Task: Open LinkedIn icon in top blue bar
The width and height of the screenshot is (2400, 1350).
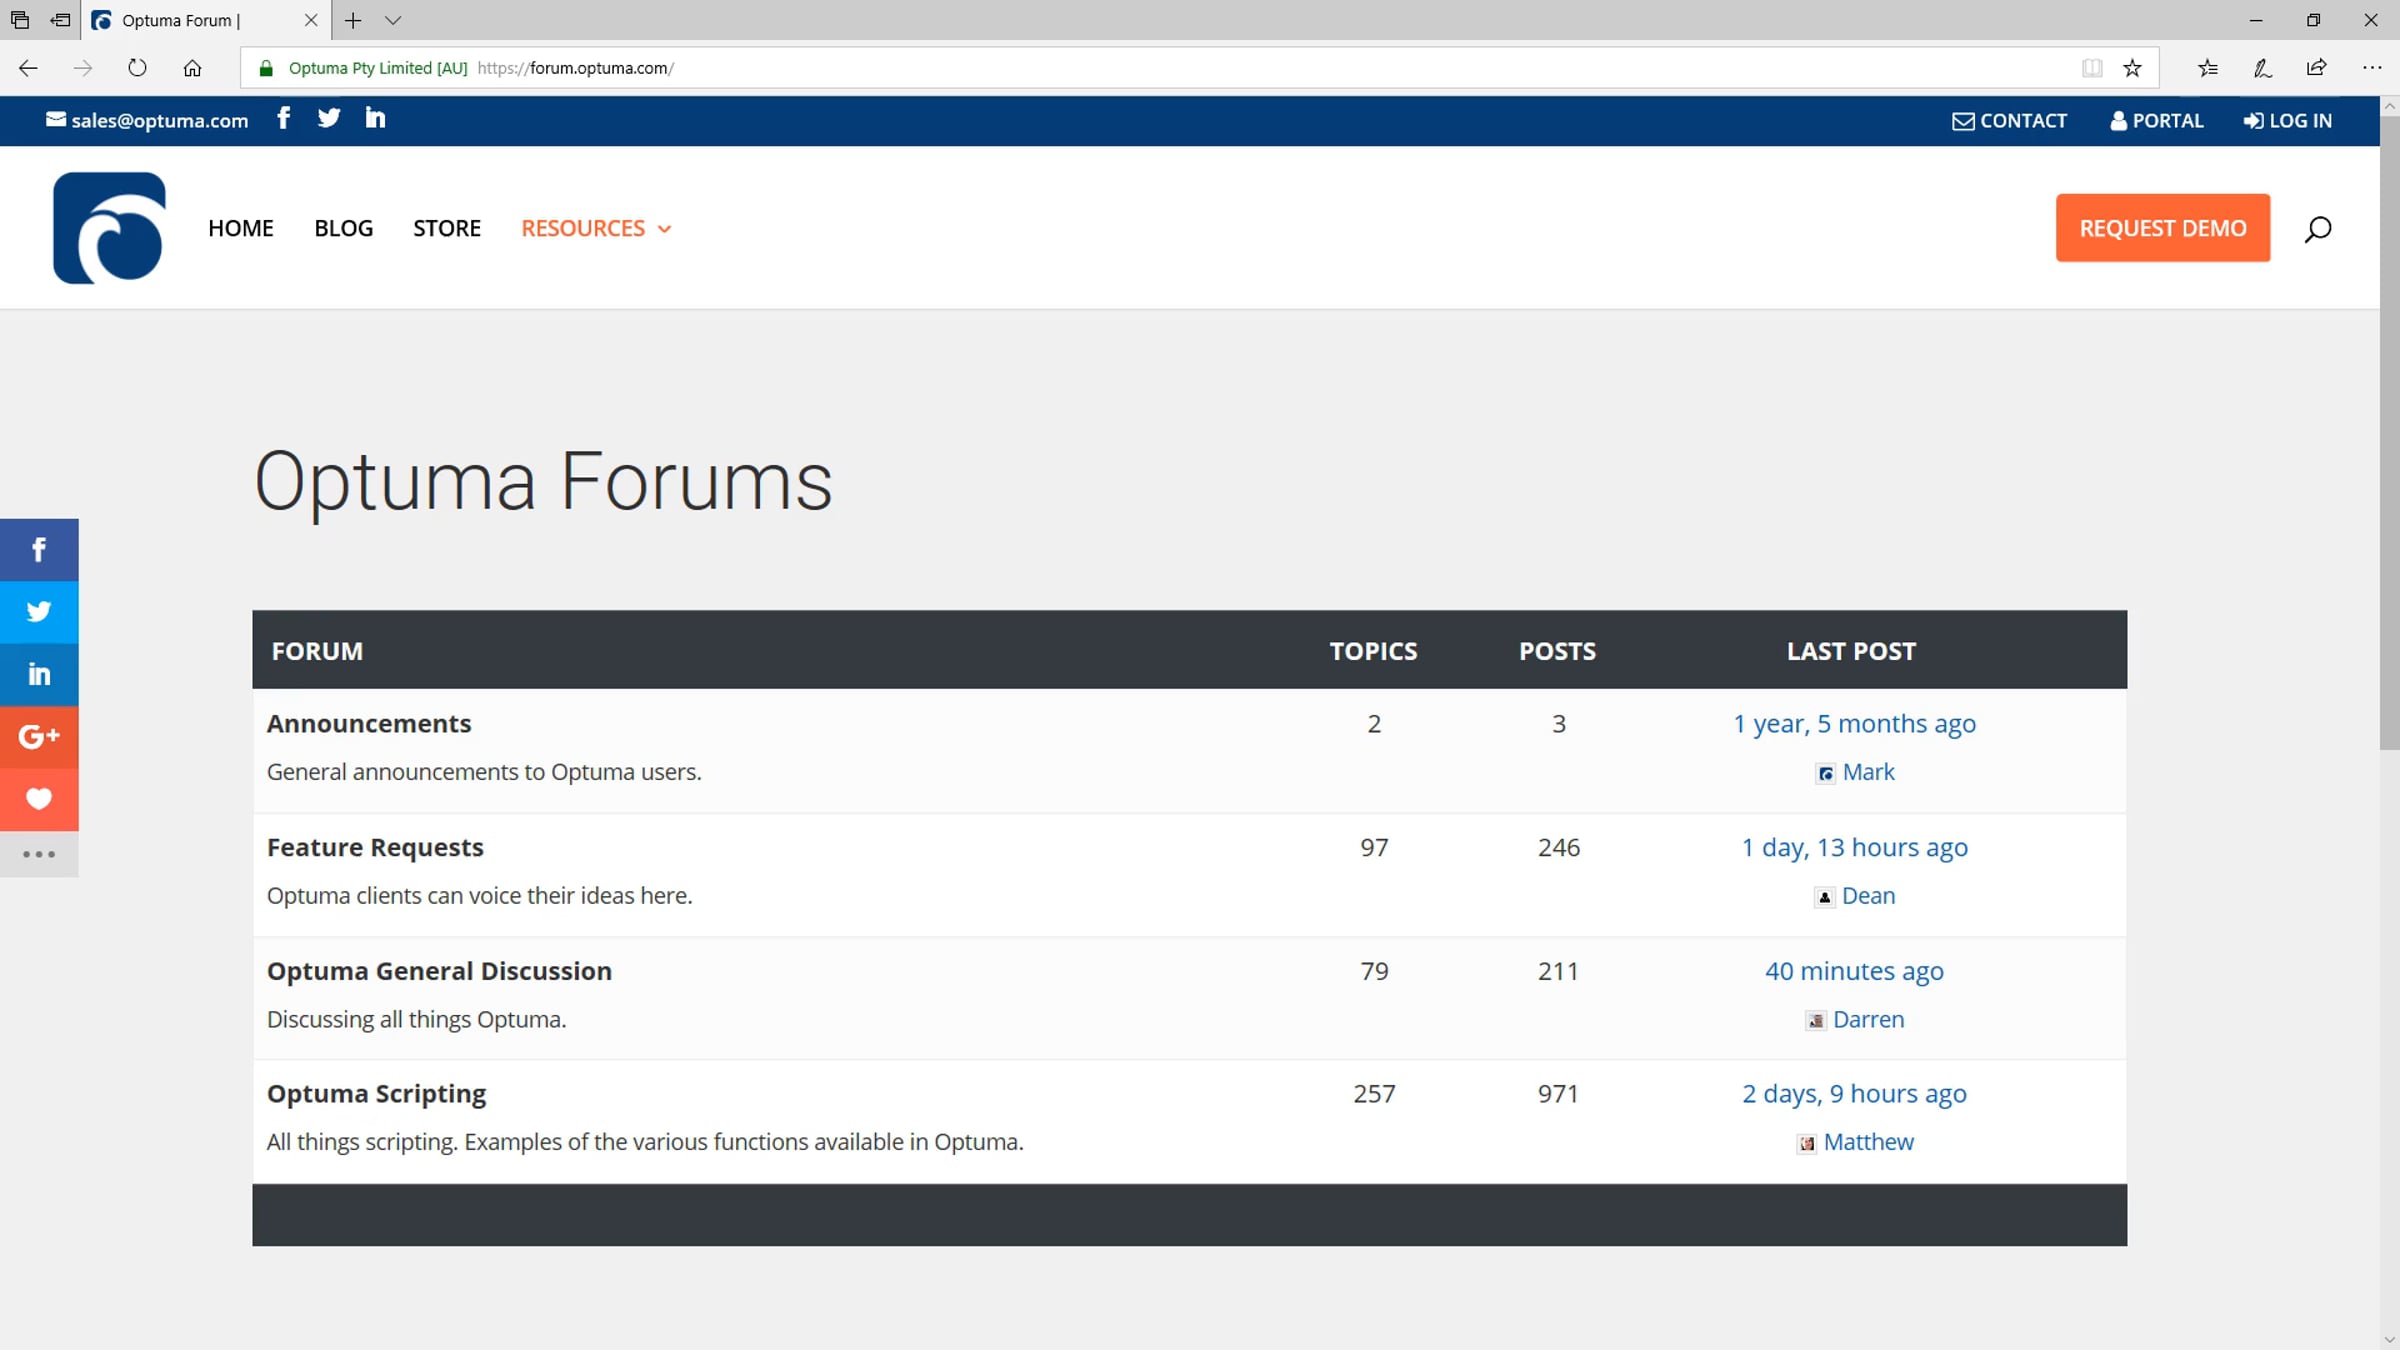Action: pyautogui.click(x=375, y=119)
